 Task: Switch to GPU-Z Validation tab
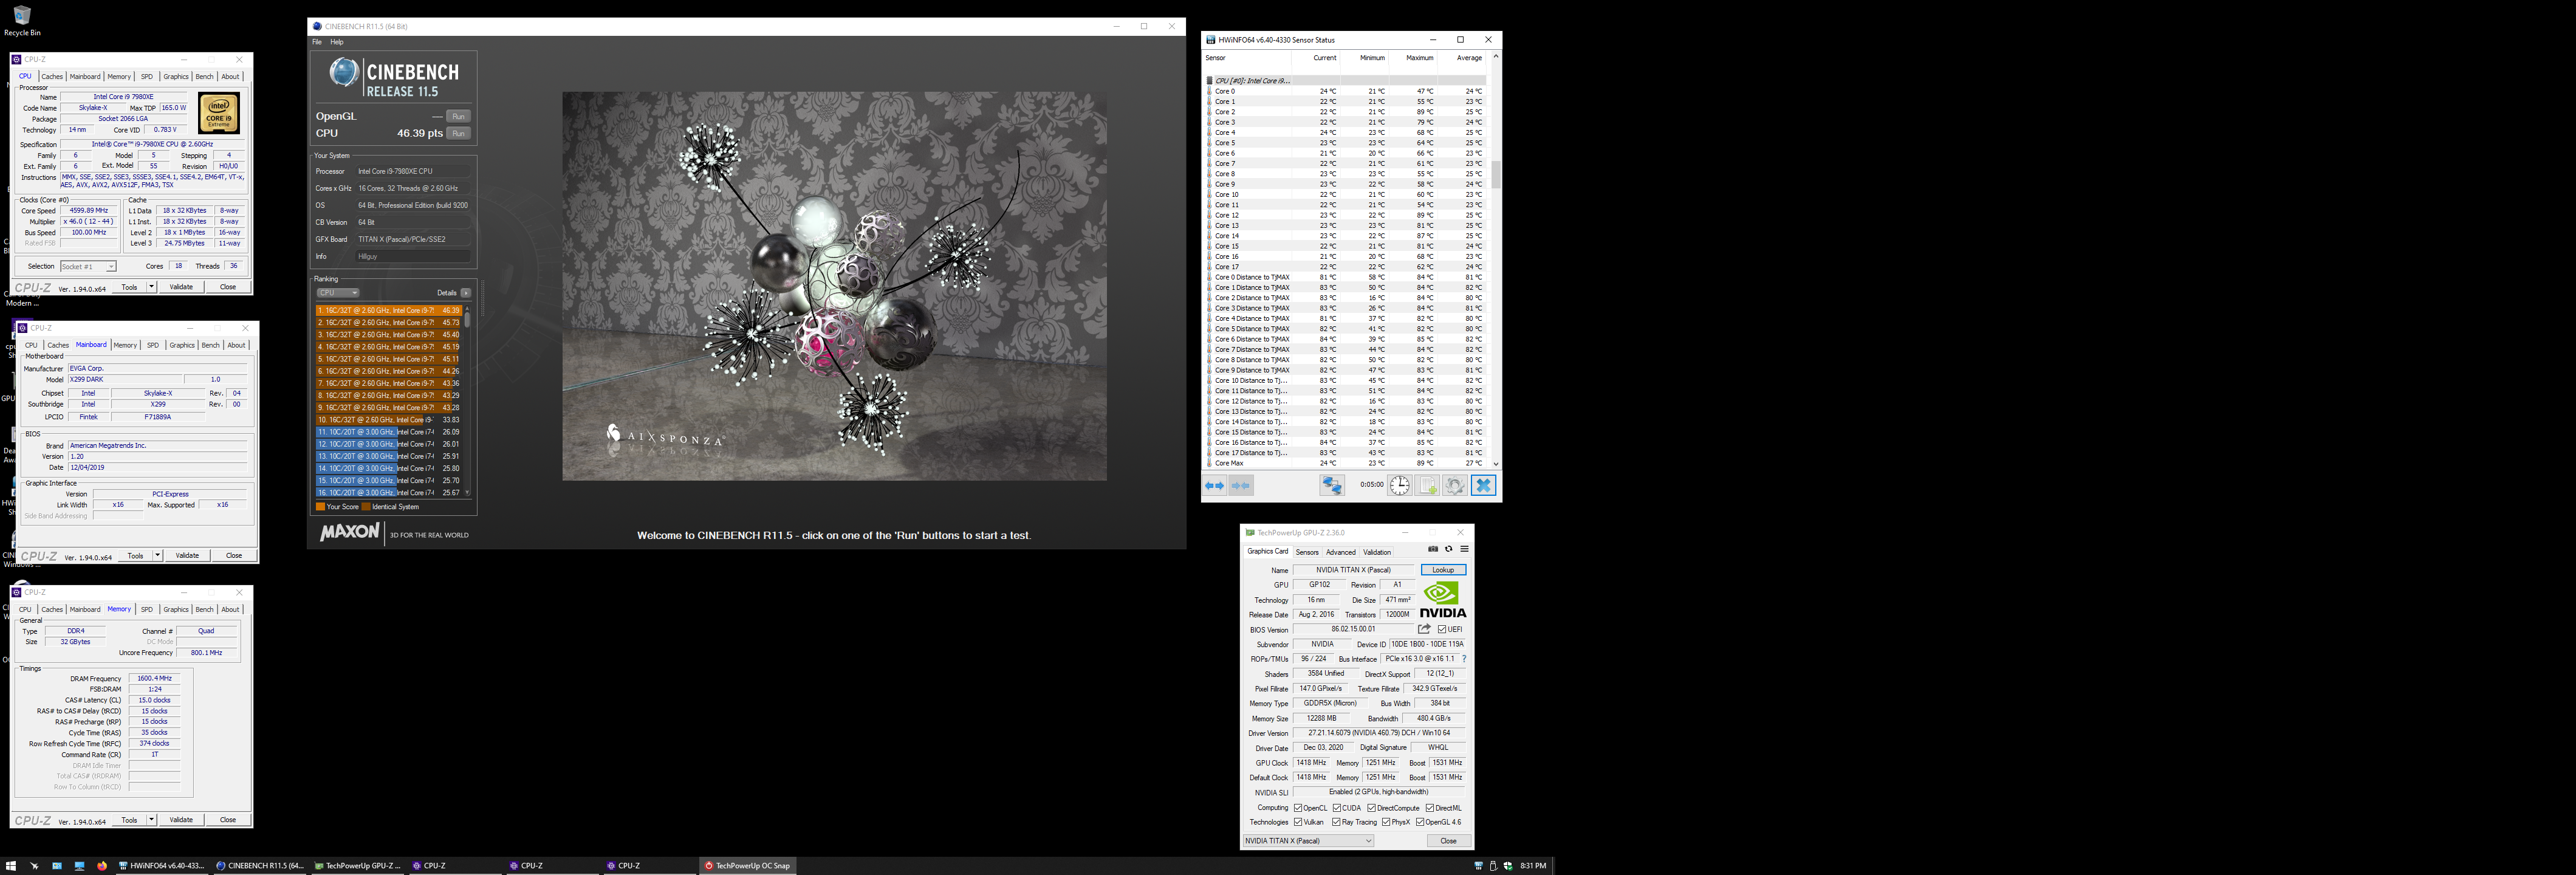pos(1377,552)
